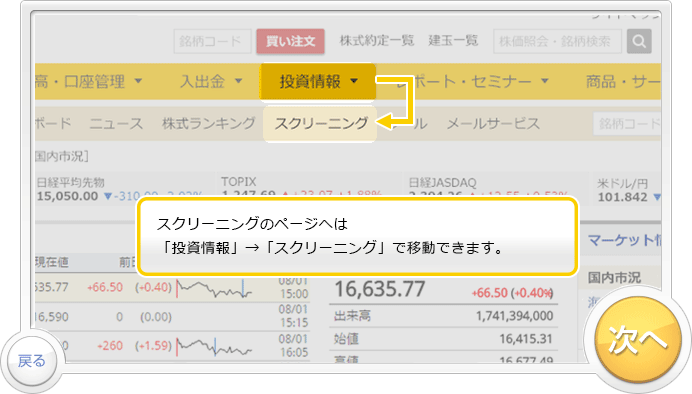
Task: Click the magnifier search icon button
Action: [x=639, y=41]
